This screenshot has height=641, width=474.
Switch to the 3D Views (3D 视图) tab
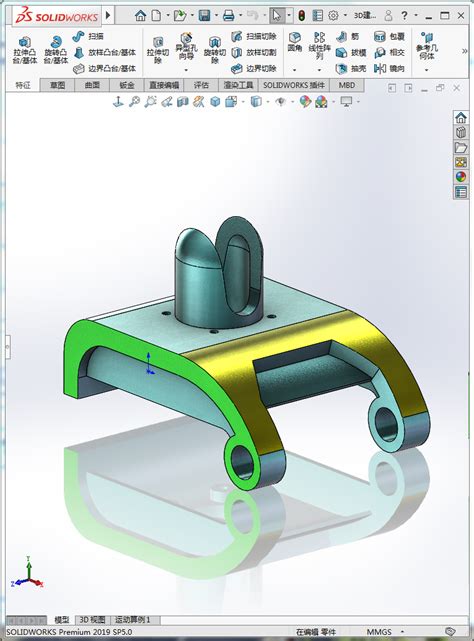click(x=92, y=620)
